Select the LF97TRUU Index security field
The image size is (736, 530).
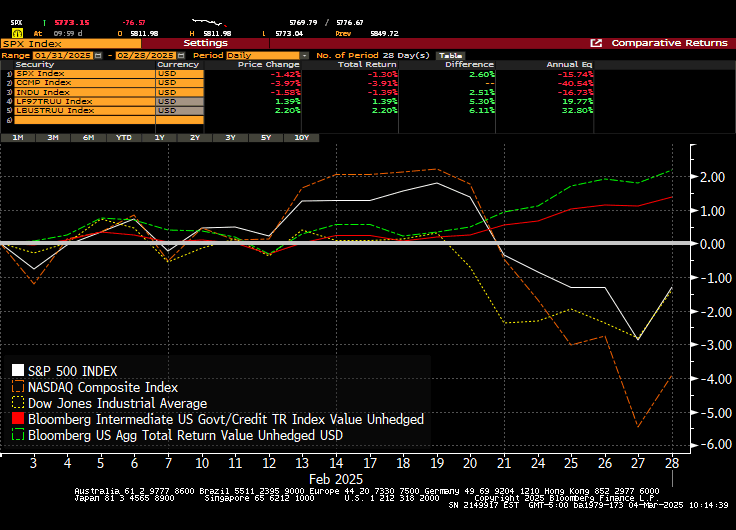pyautogui.click(x=85, y=101)
